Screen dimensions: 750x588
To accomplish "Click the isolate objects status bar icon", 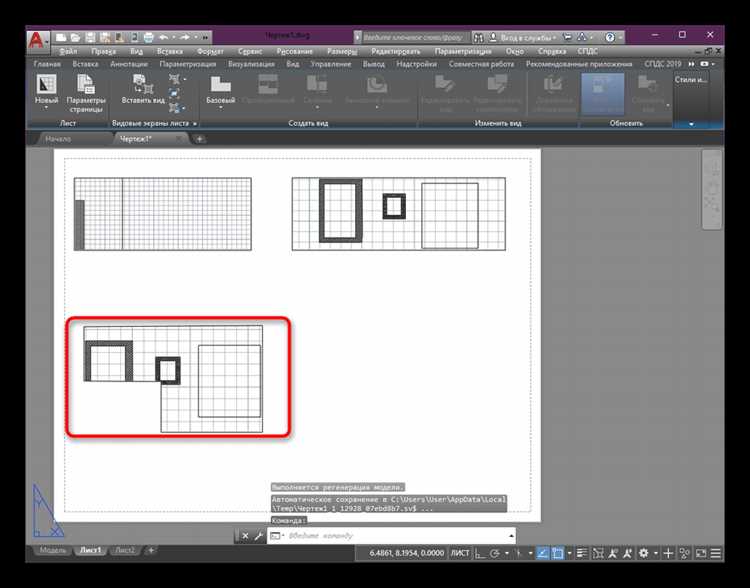I will [x=685, y=554].
